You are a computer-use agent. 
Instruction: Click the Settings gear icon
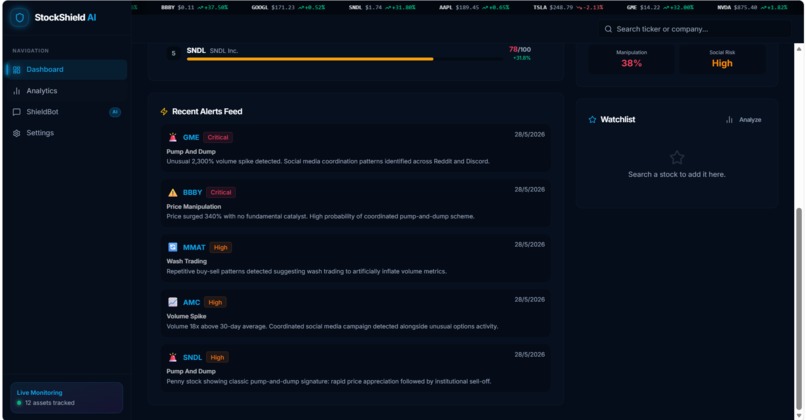point(16,133)
